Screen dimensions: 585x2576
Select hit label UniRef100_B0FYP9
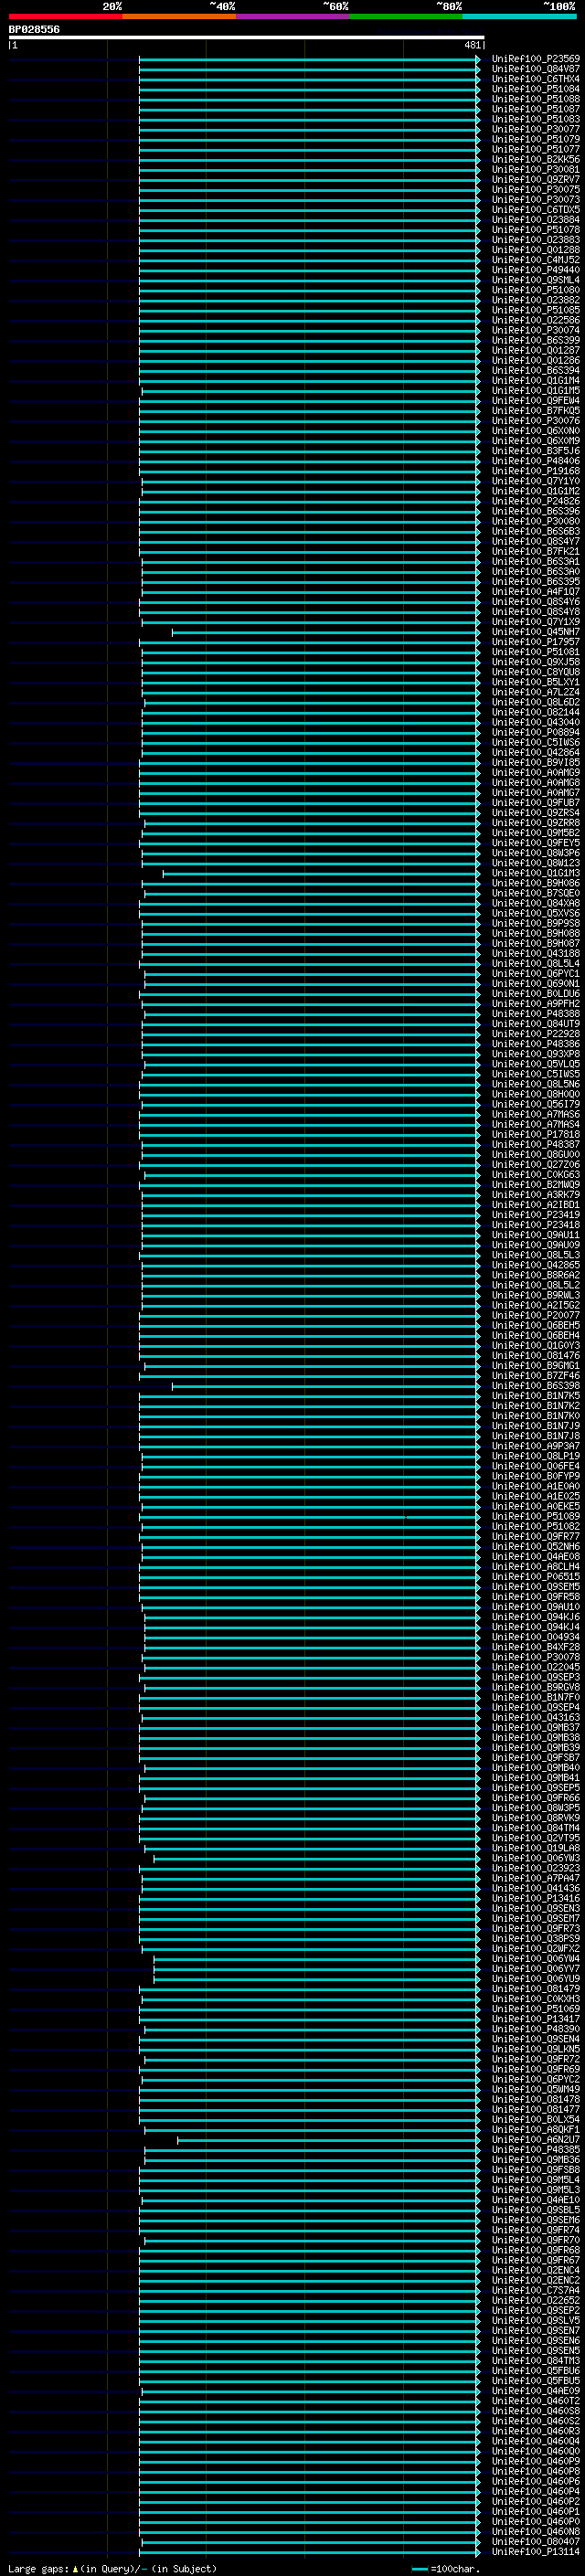536,1477
